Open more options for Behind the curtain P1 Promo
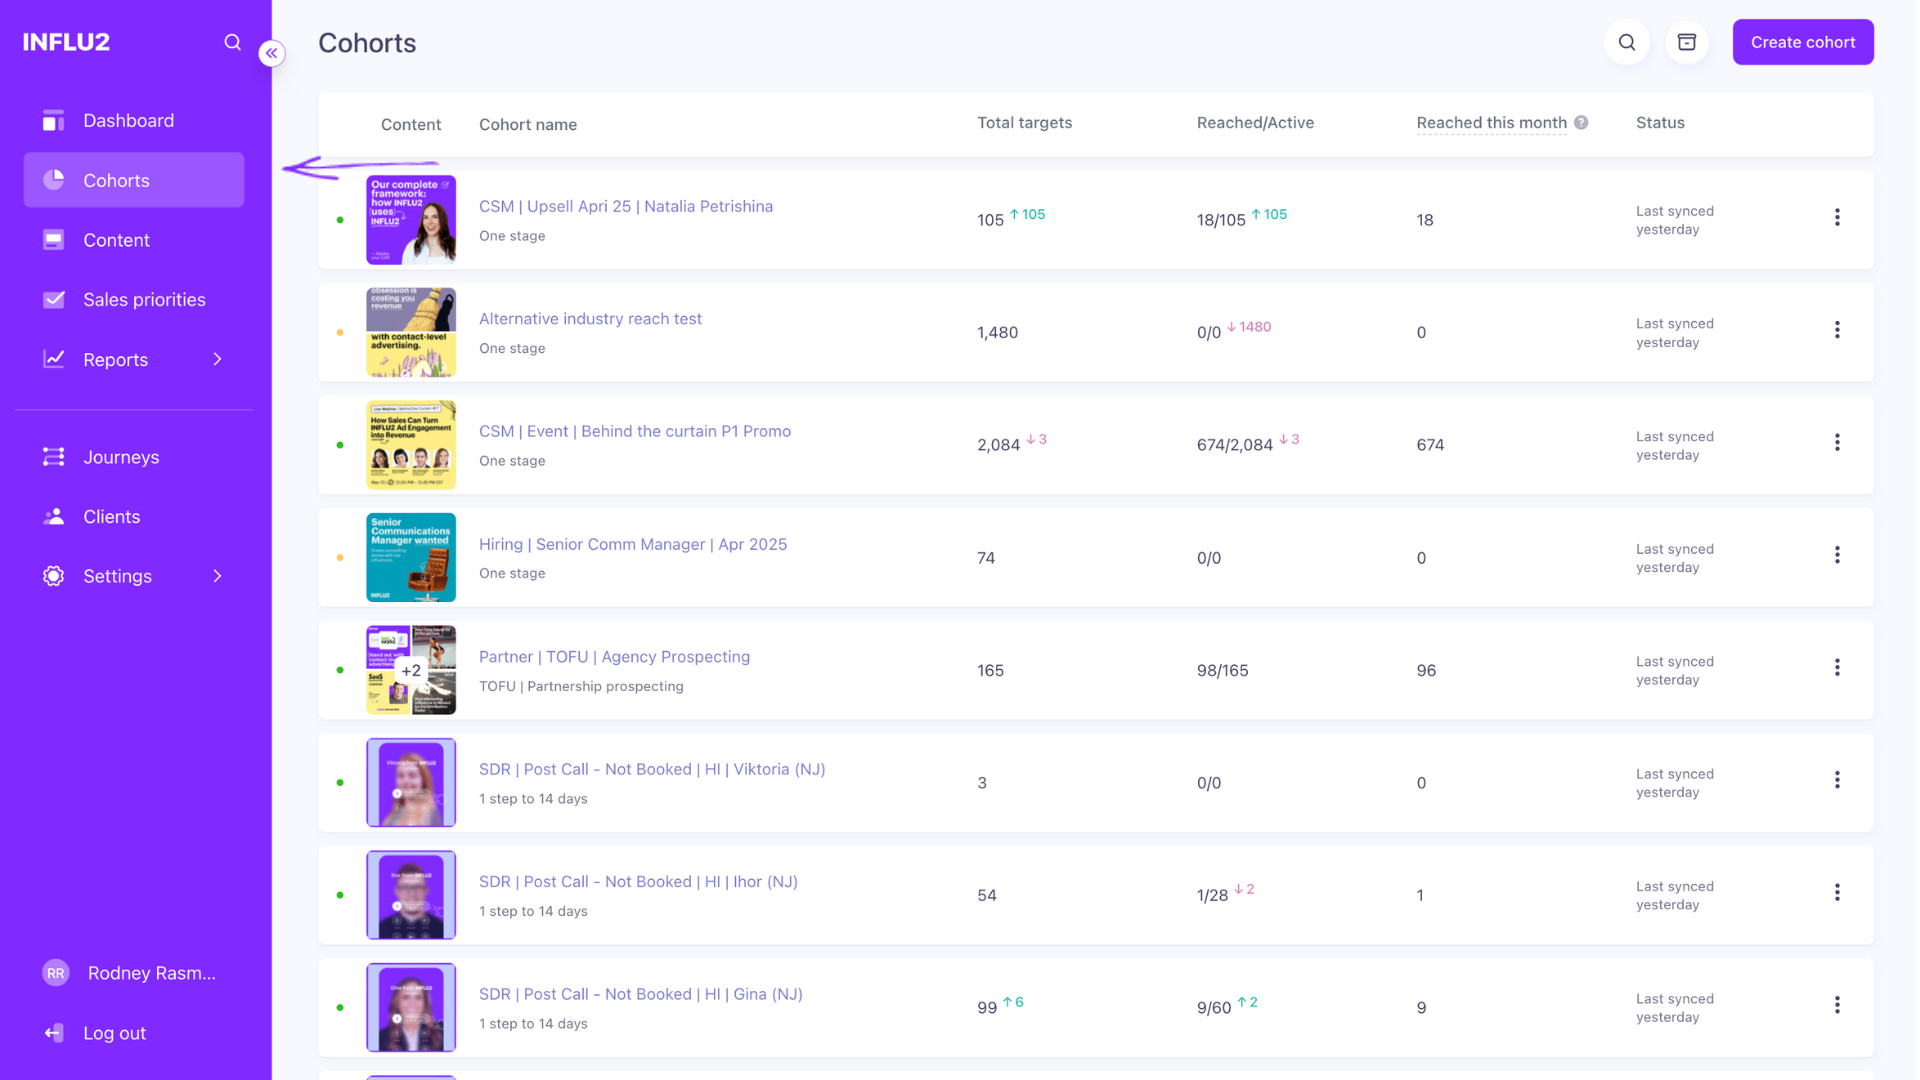 click(x=1837, y=443)
